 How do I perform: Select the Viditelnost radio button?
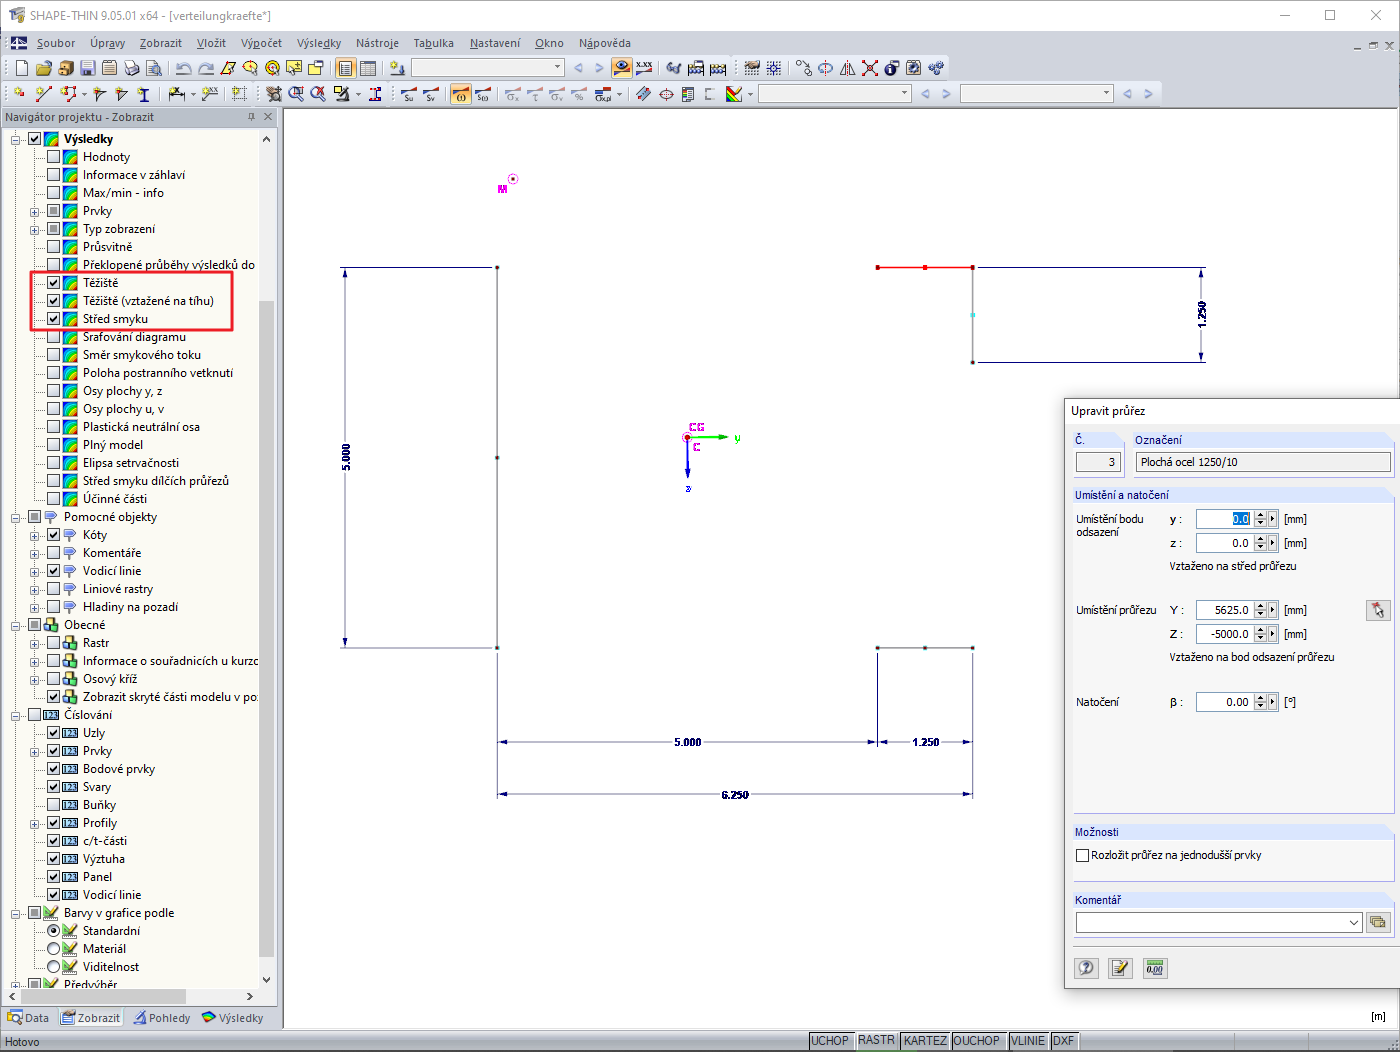point(54,967)
